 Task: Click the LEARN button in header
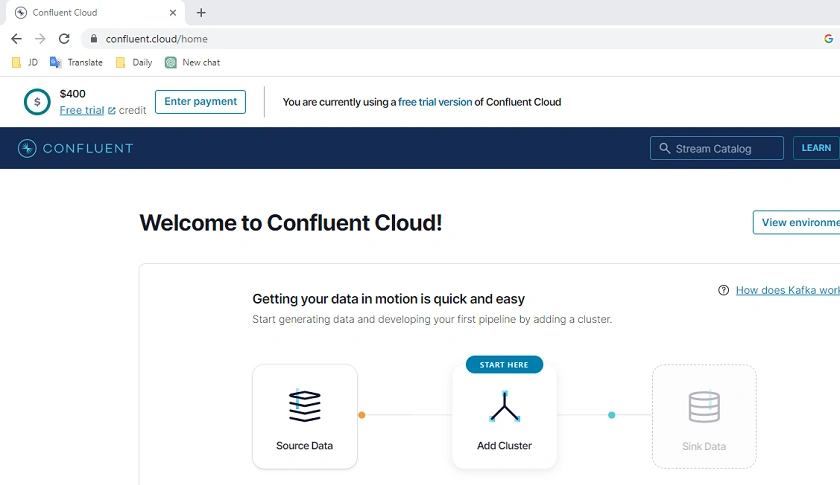point(816,148)
